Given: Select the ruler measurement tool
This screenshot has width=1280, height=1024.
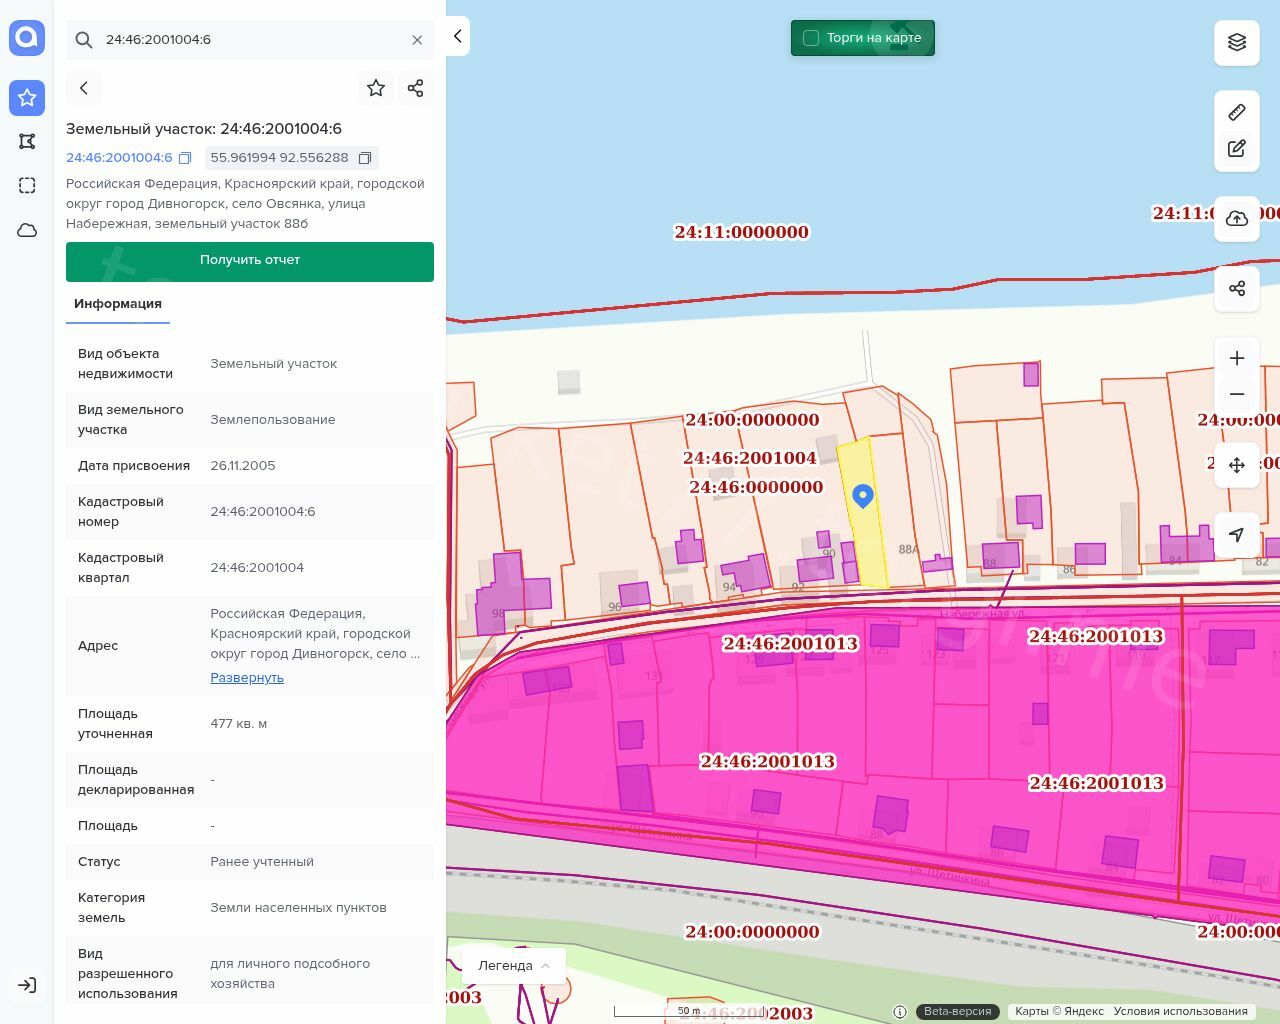Looking at the screenshot, I should pos(1237,112).
